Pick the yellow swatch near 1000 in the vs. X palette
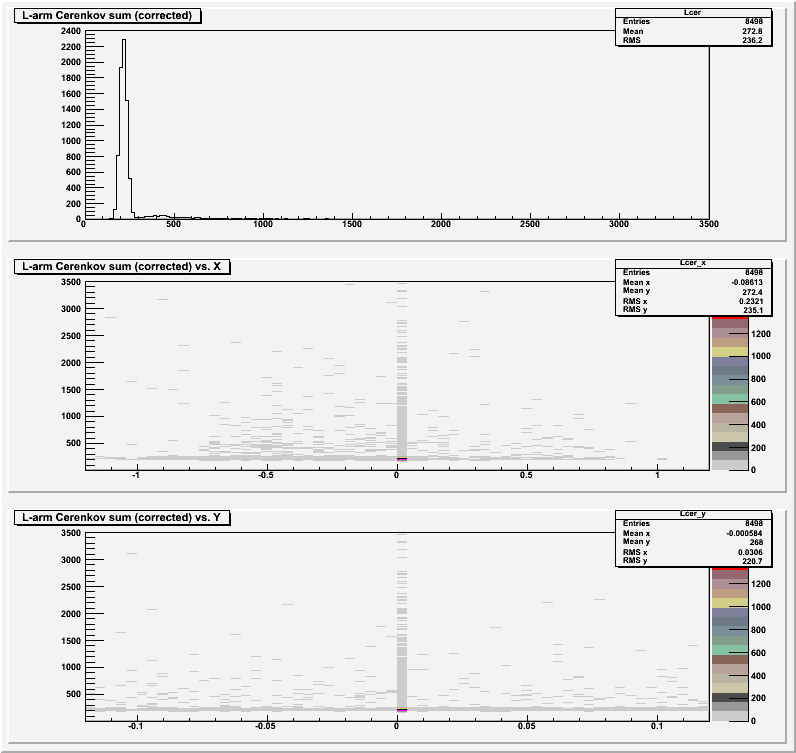 [729, 352]
